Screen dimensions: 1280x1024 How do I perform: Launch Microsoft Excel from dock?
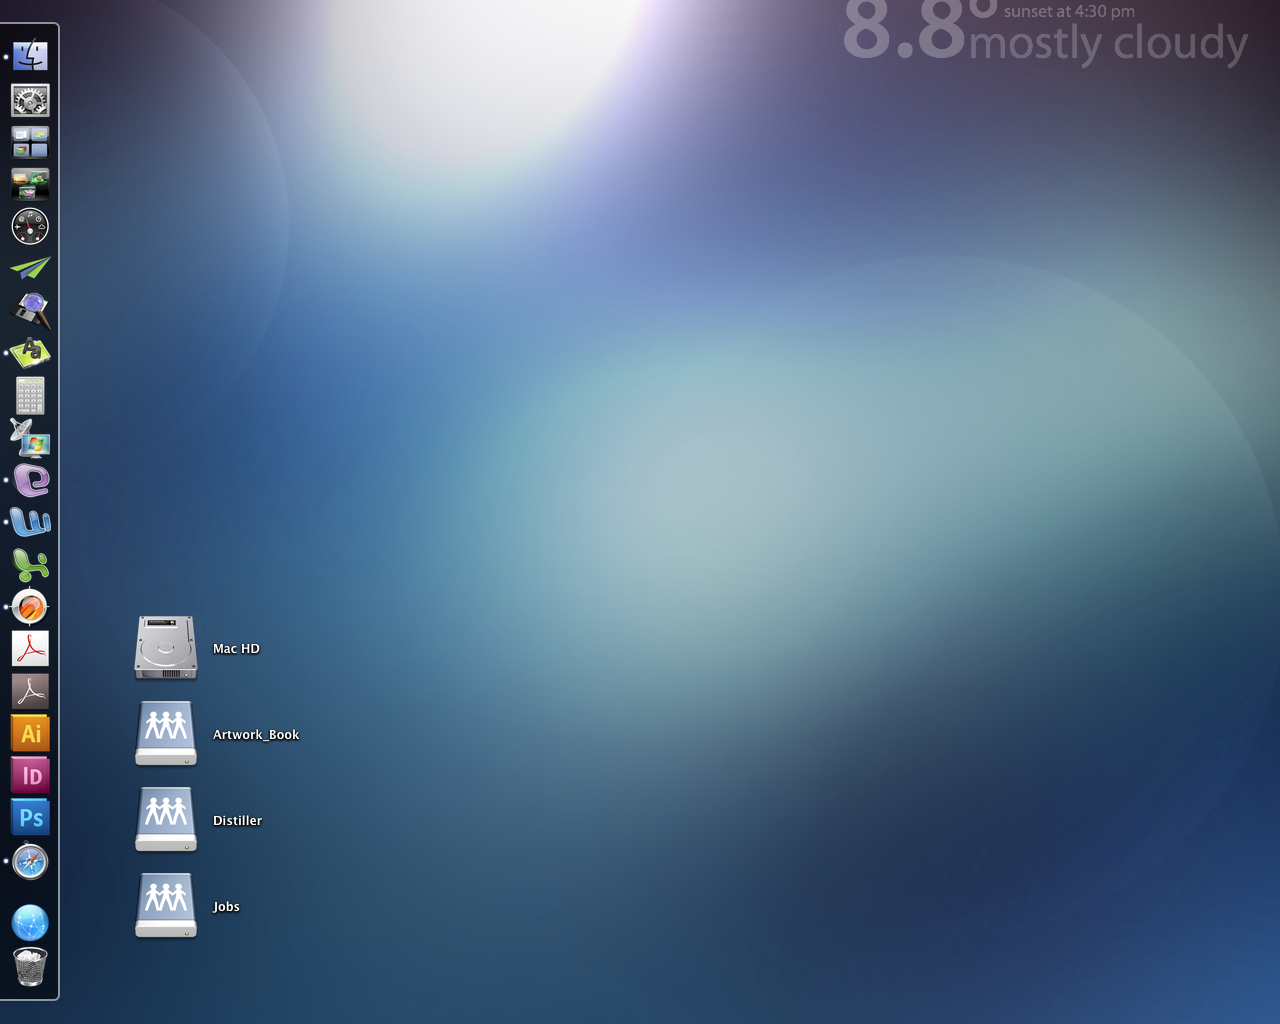30,565
